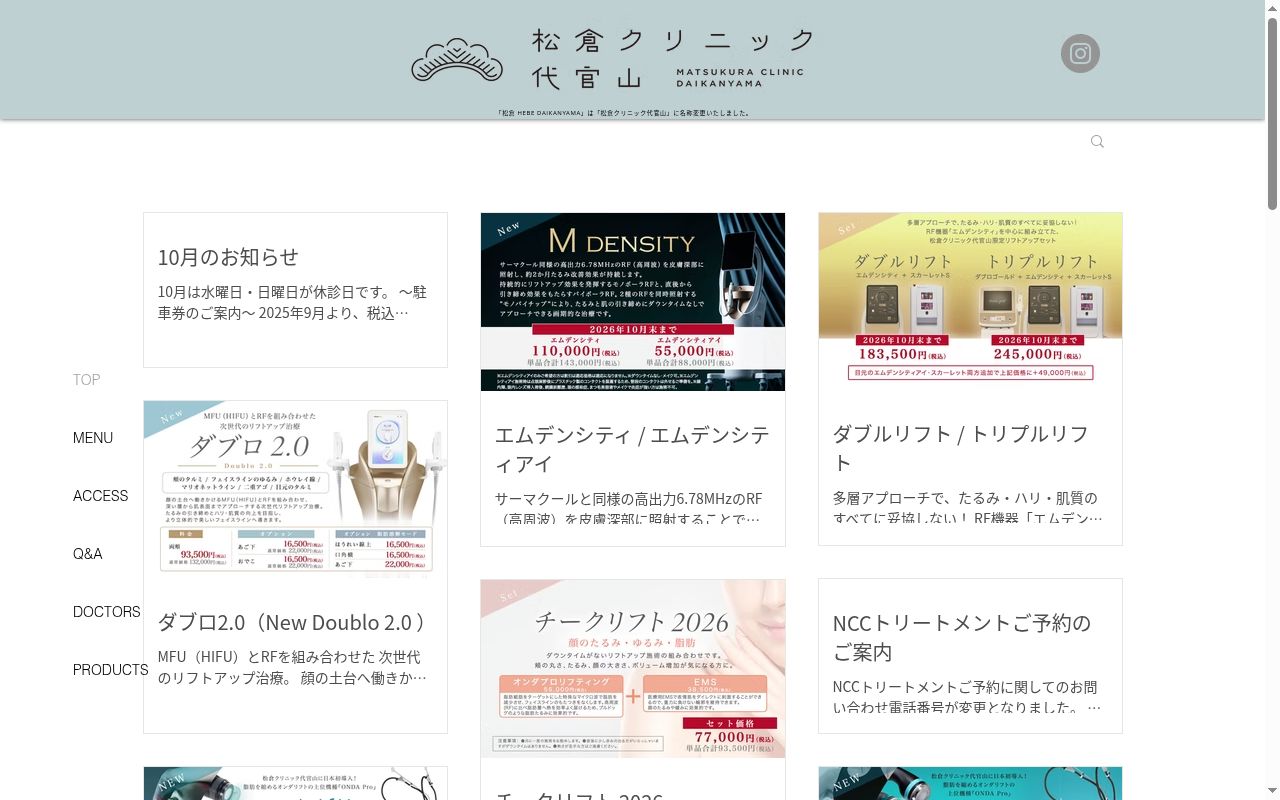Image resolution: width=1280 pixels, height=800 pixels.
Task: Open the ダブルリフト / トリプルリフト post title
Action: pos(961,448)
